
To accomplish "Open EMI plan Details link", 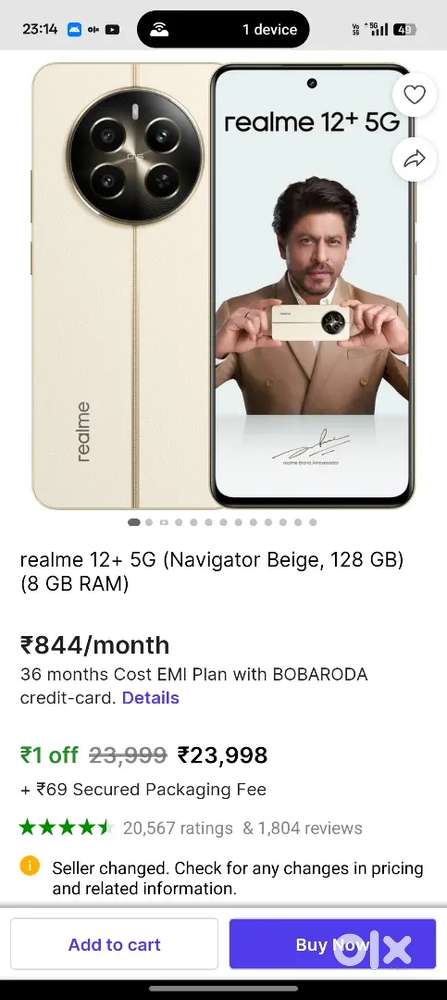I will (x=150, y=698).
